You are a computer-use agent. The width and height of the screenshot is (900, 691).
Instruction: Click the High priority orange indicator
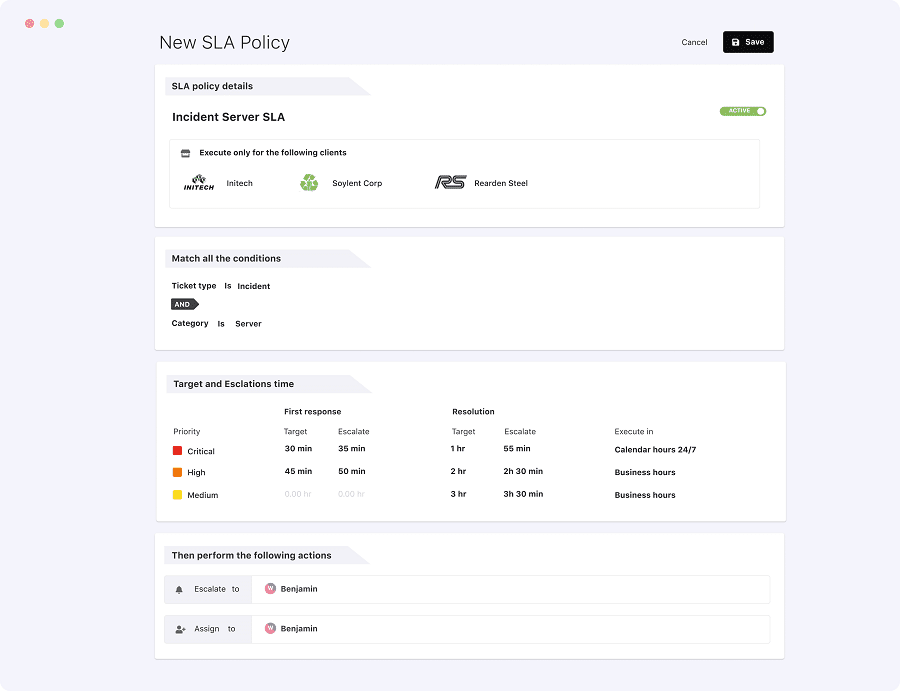178,472
